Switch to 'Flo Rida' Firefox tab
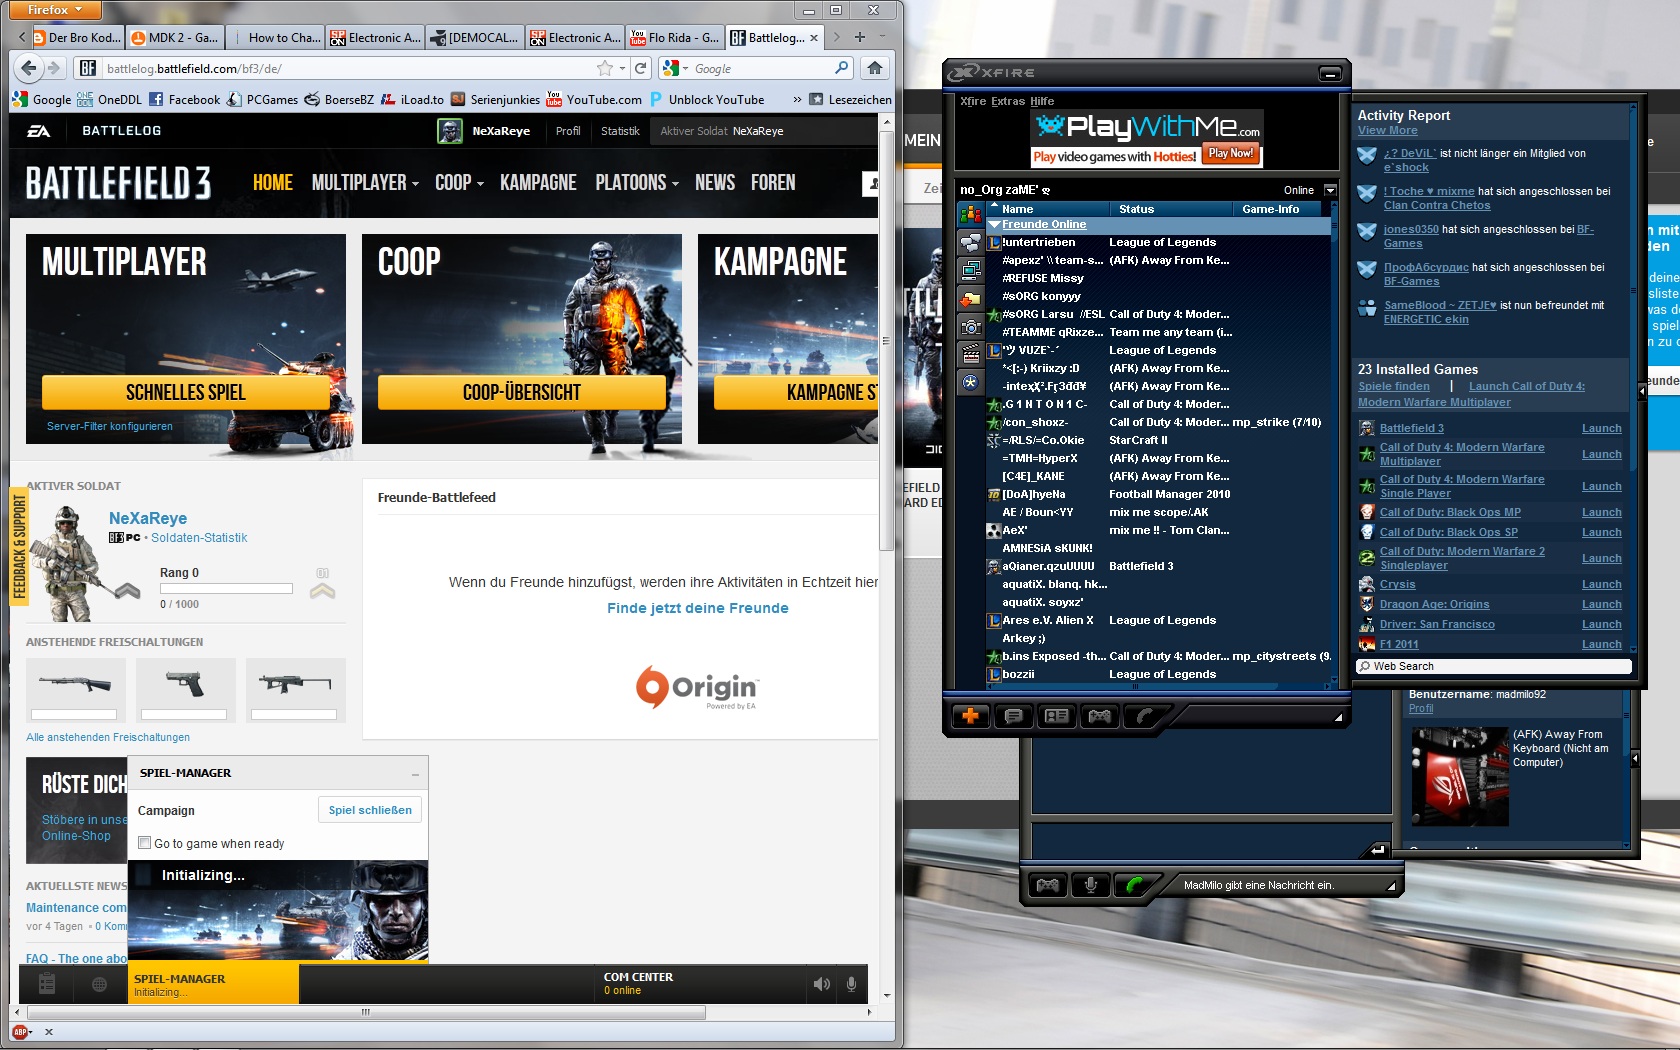This screenshot has width=1680, height=1050. tap(675, 38)
